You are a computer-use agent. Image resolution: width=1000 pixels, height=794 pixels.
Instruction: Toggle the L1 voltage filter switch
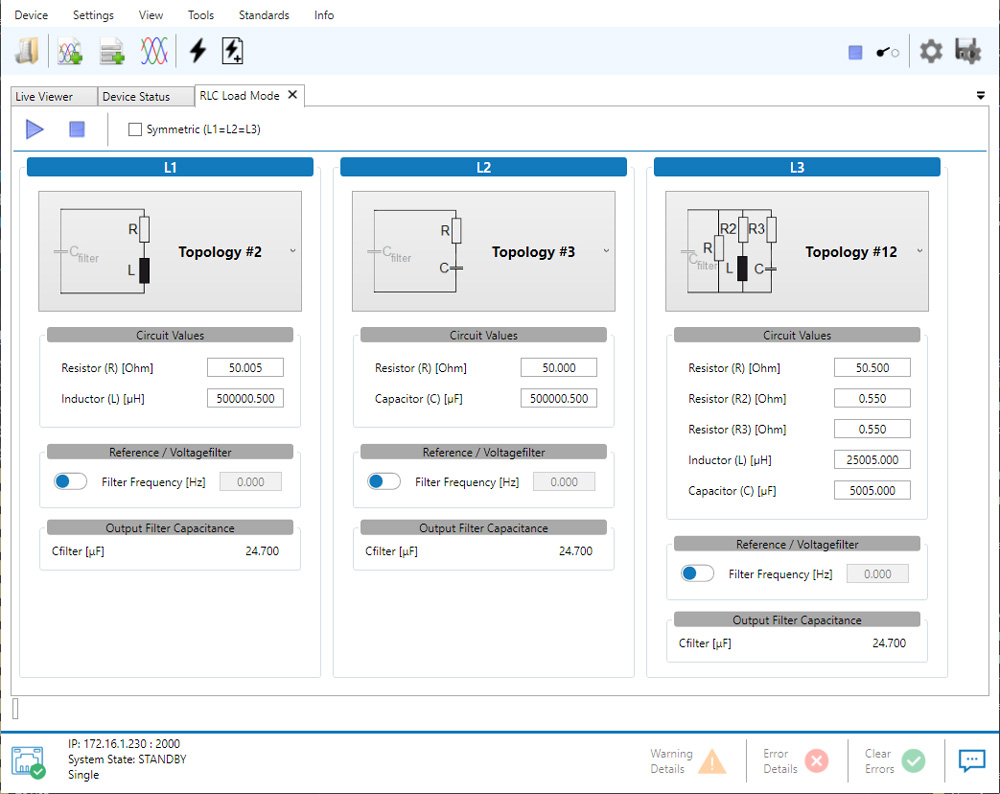[71, 482]
